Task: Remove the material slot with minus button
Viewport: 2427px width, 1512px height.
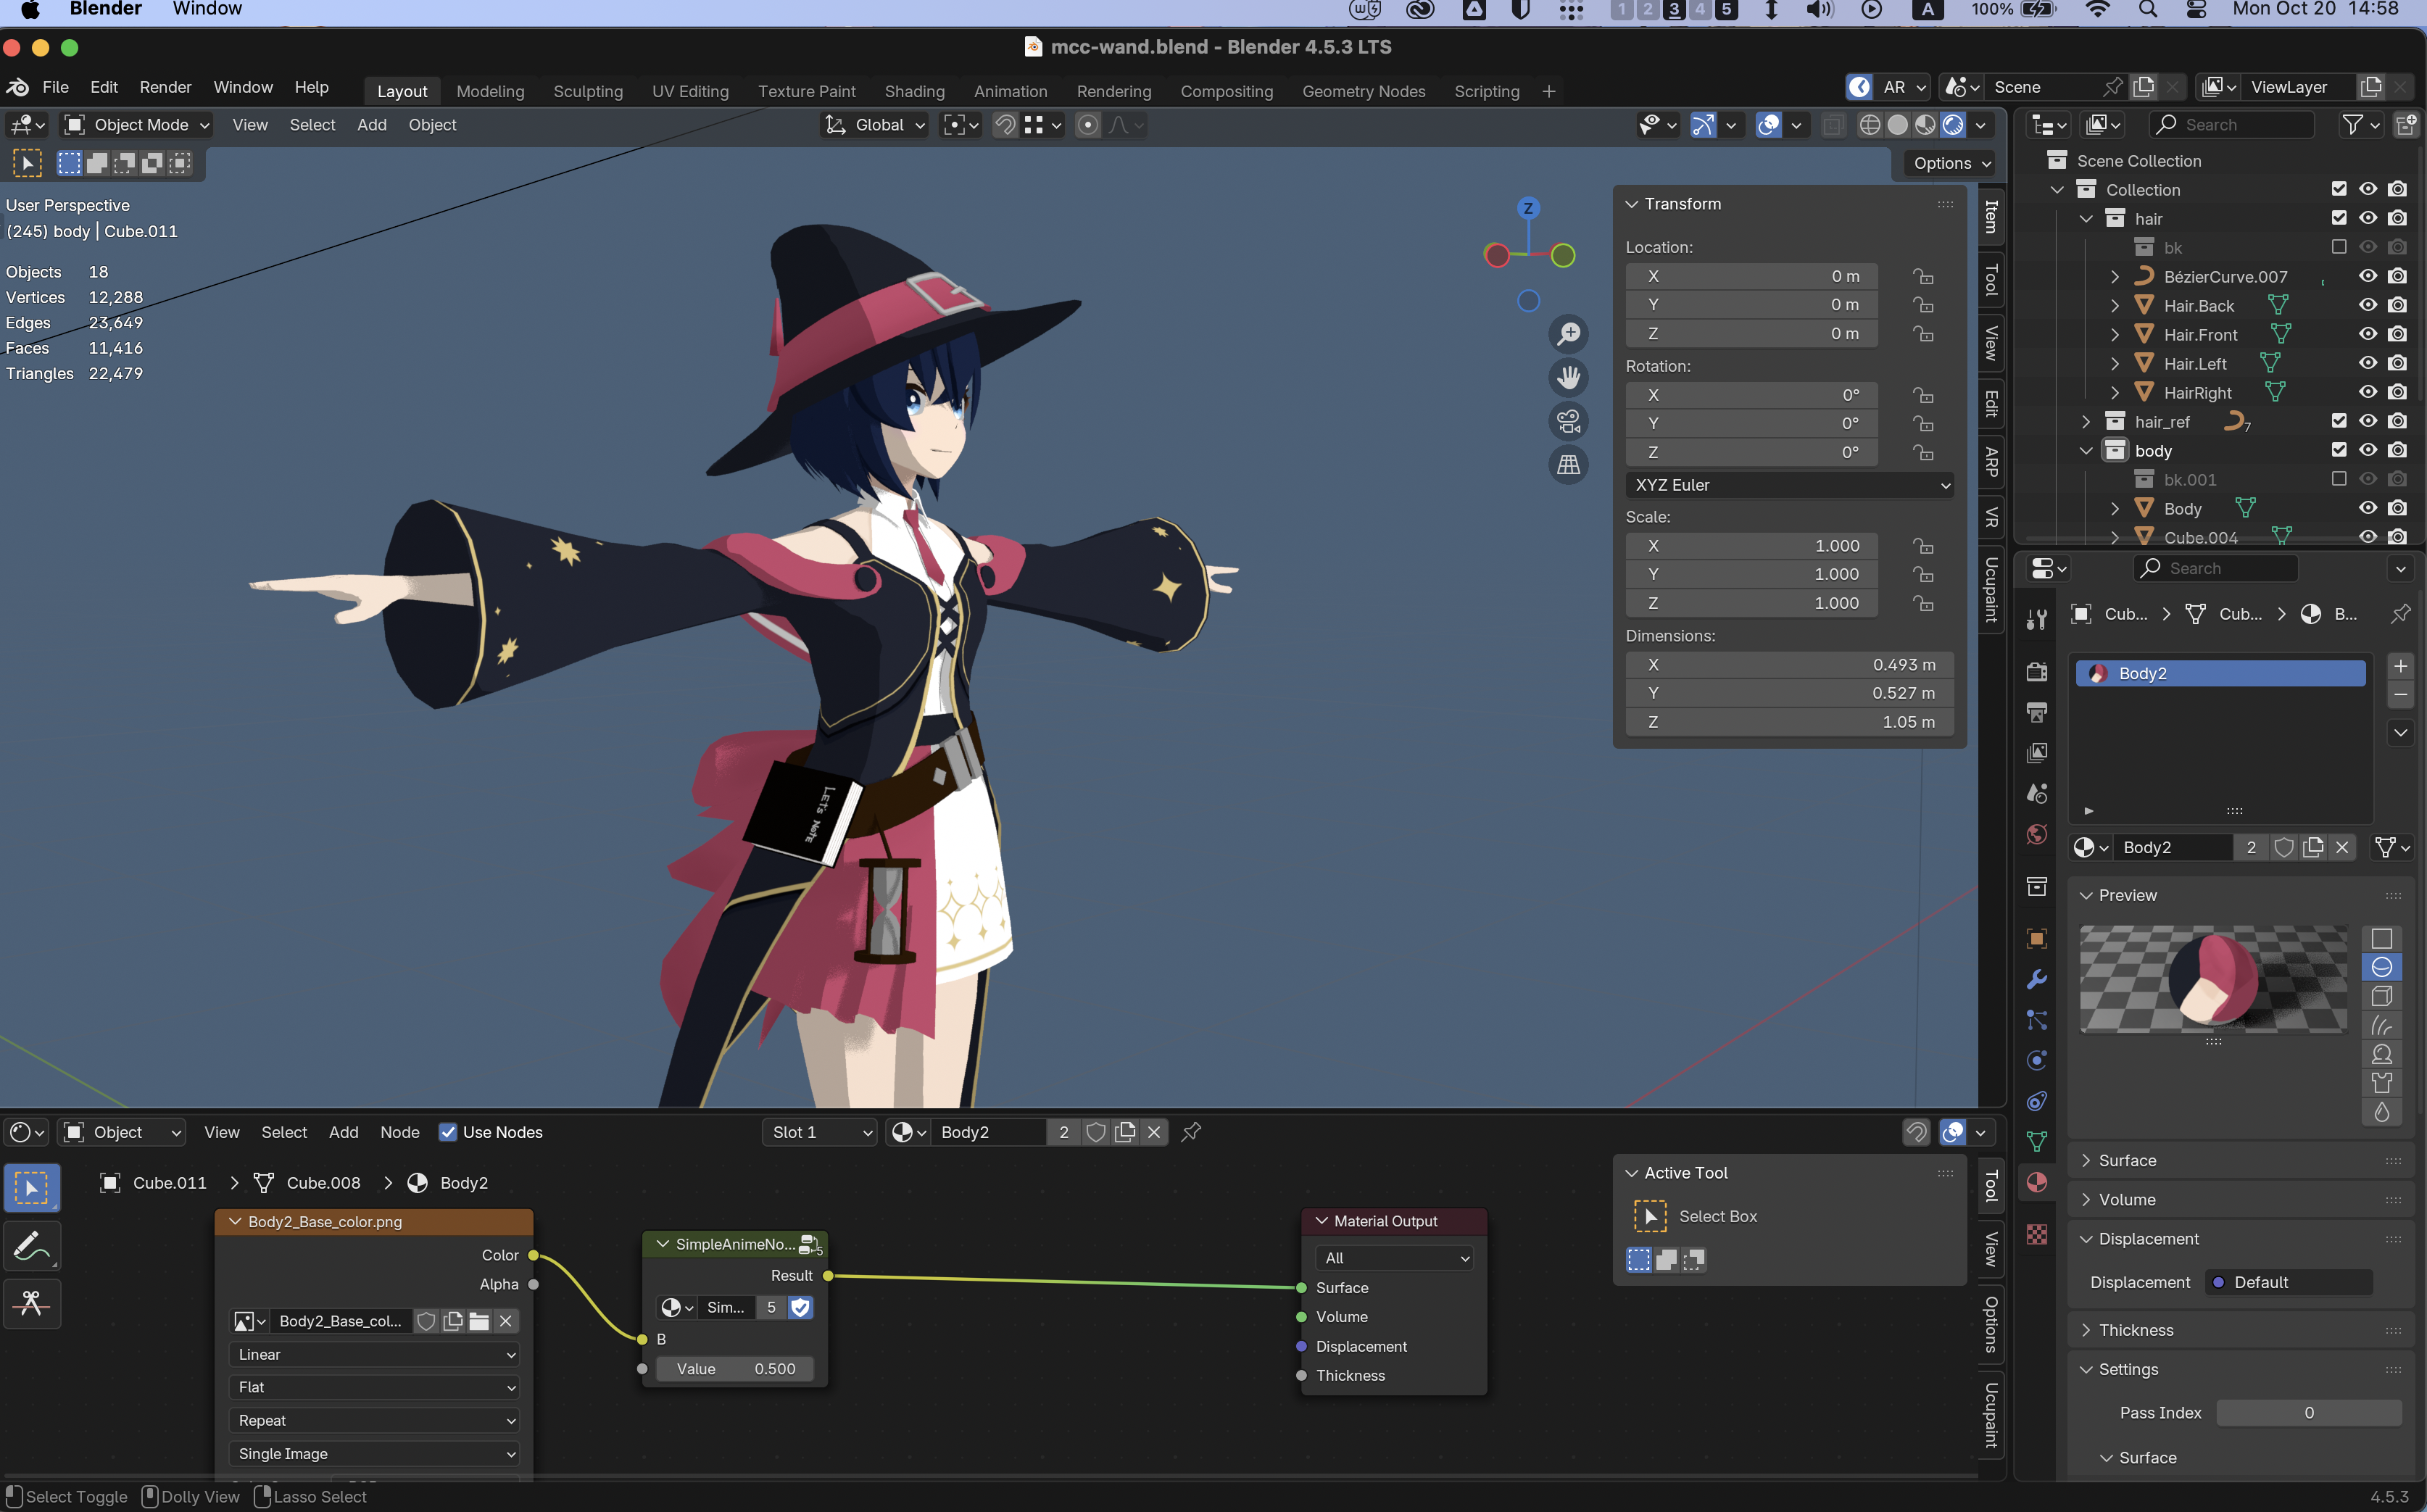Action: (2400, 694)
